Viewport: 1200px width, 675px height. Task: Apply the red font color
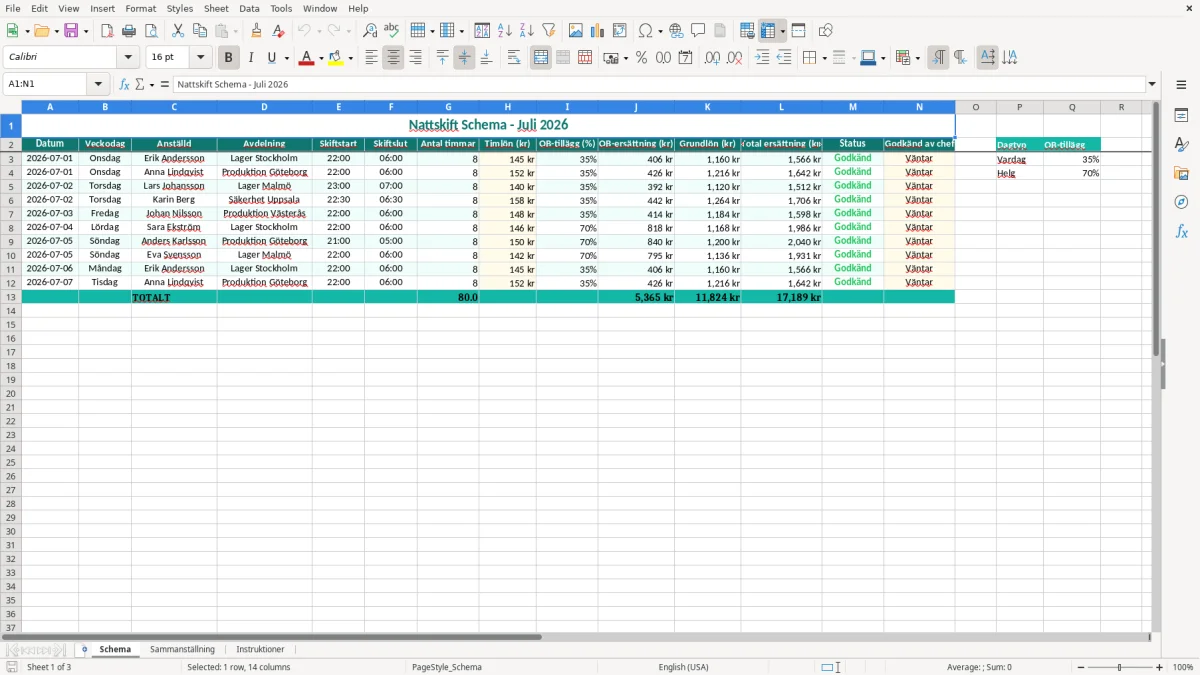[x=306, y=58]
